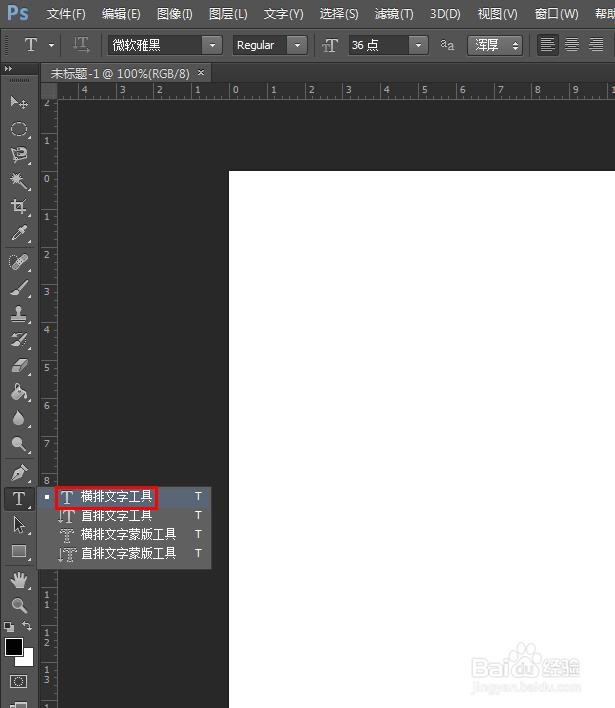Open the 文件(F) menu

[x=66, y=14]
